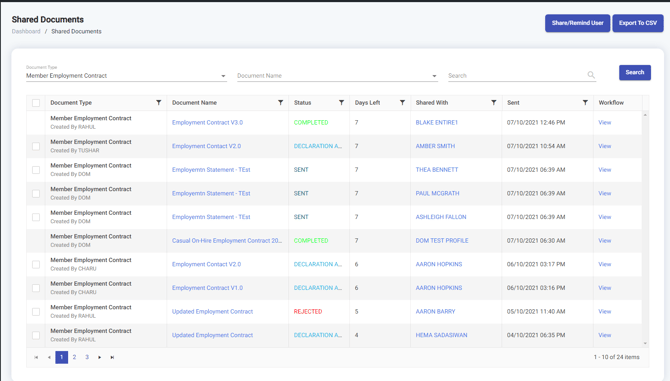Open the Document Name column filter
Screen dimensions: 670x381
pyautogui.click(x=280, y=103)
